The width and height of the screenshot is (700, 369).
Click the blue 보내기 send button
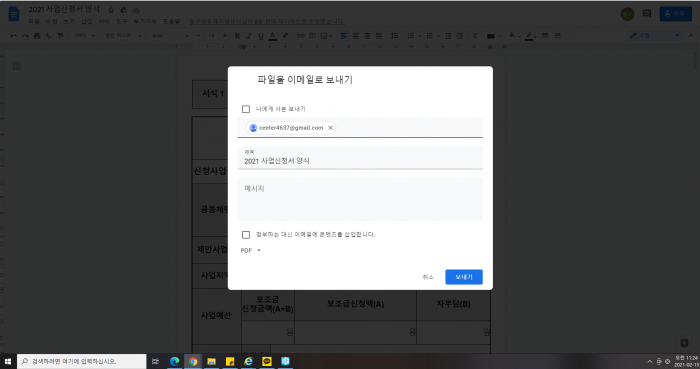pyautogui.click(x=464, y=277)
